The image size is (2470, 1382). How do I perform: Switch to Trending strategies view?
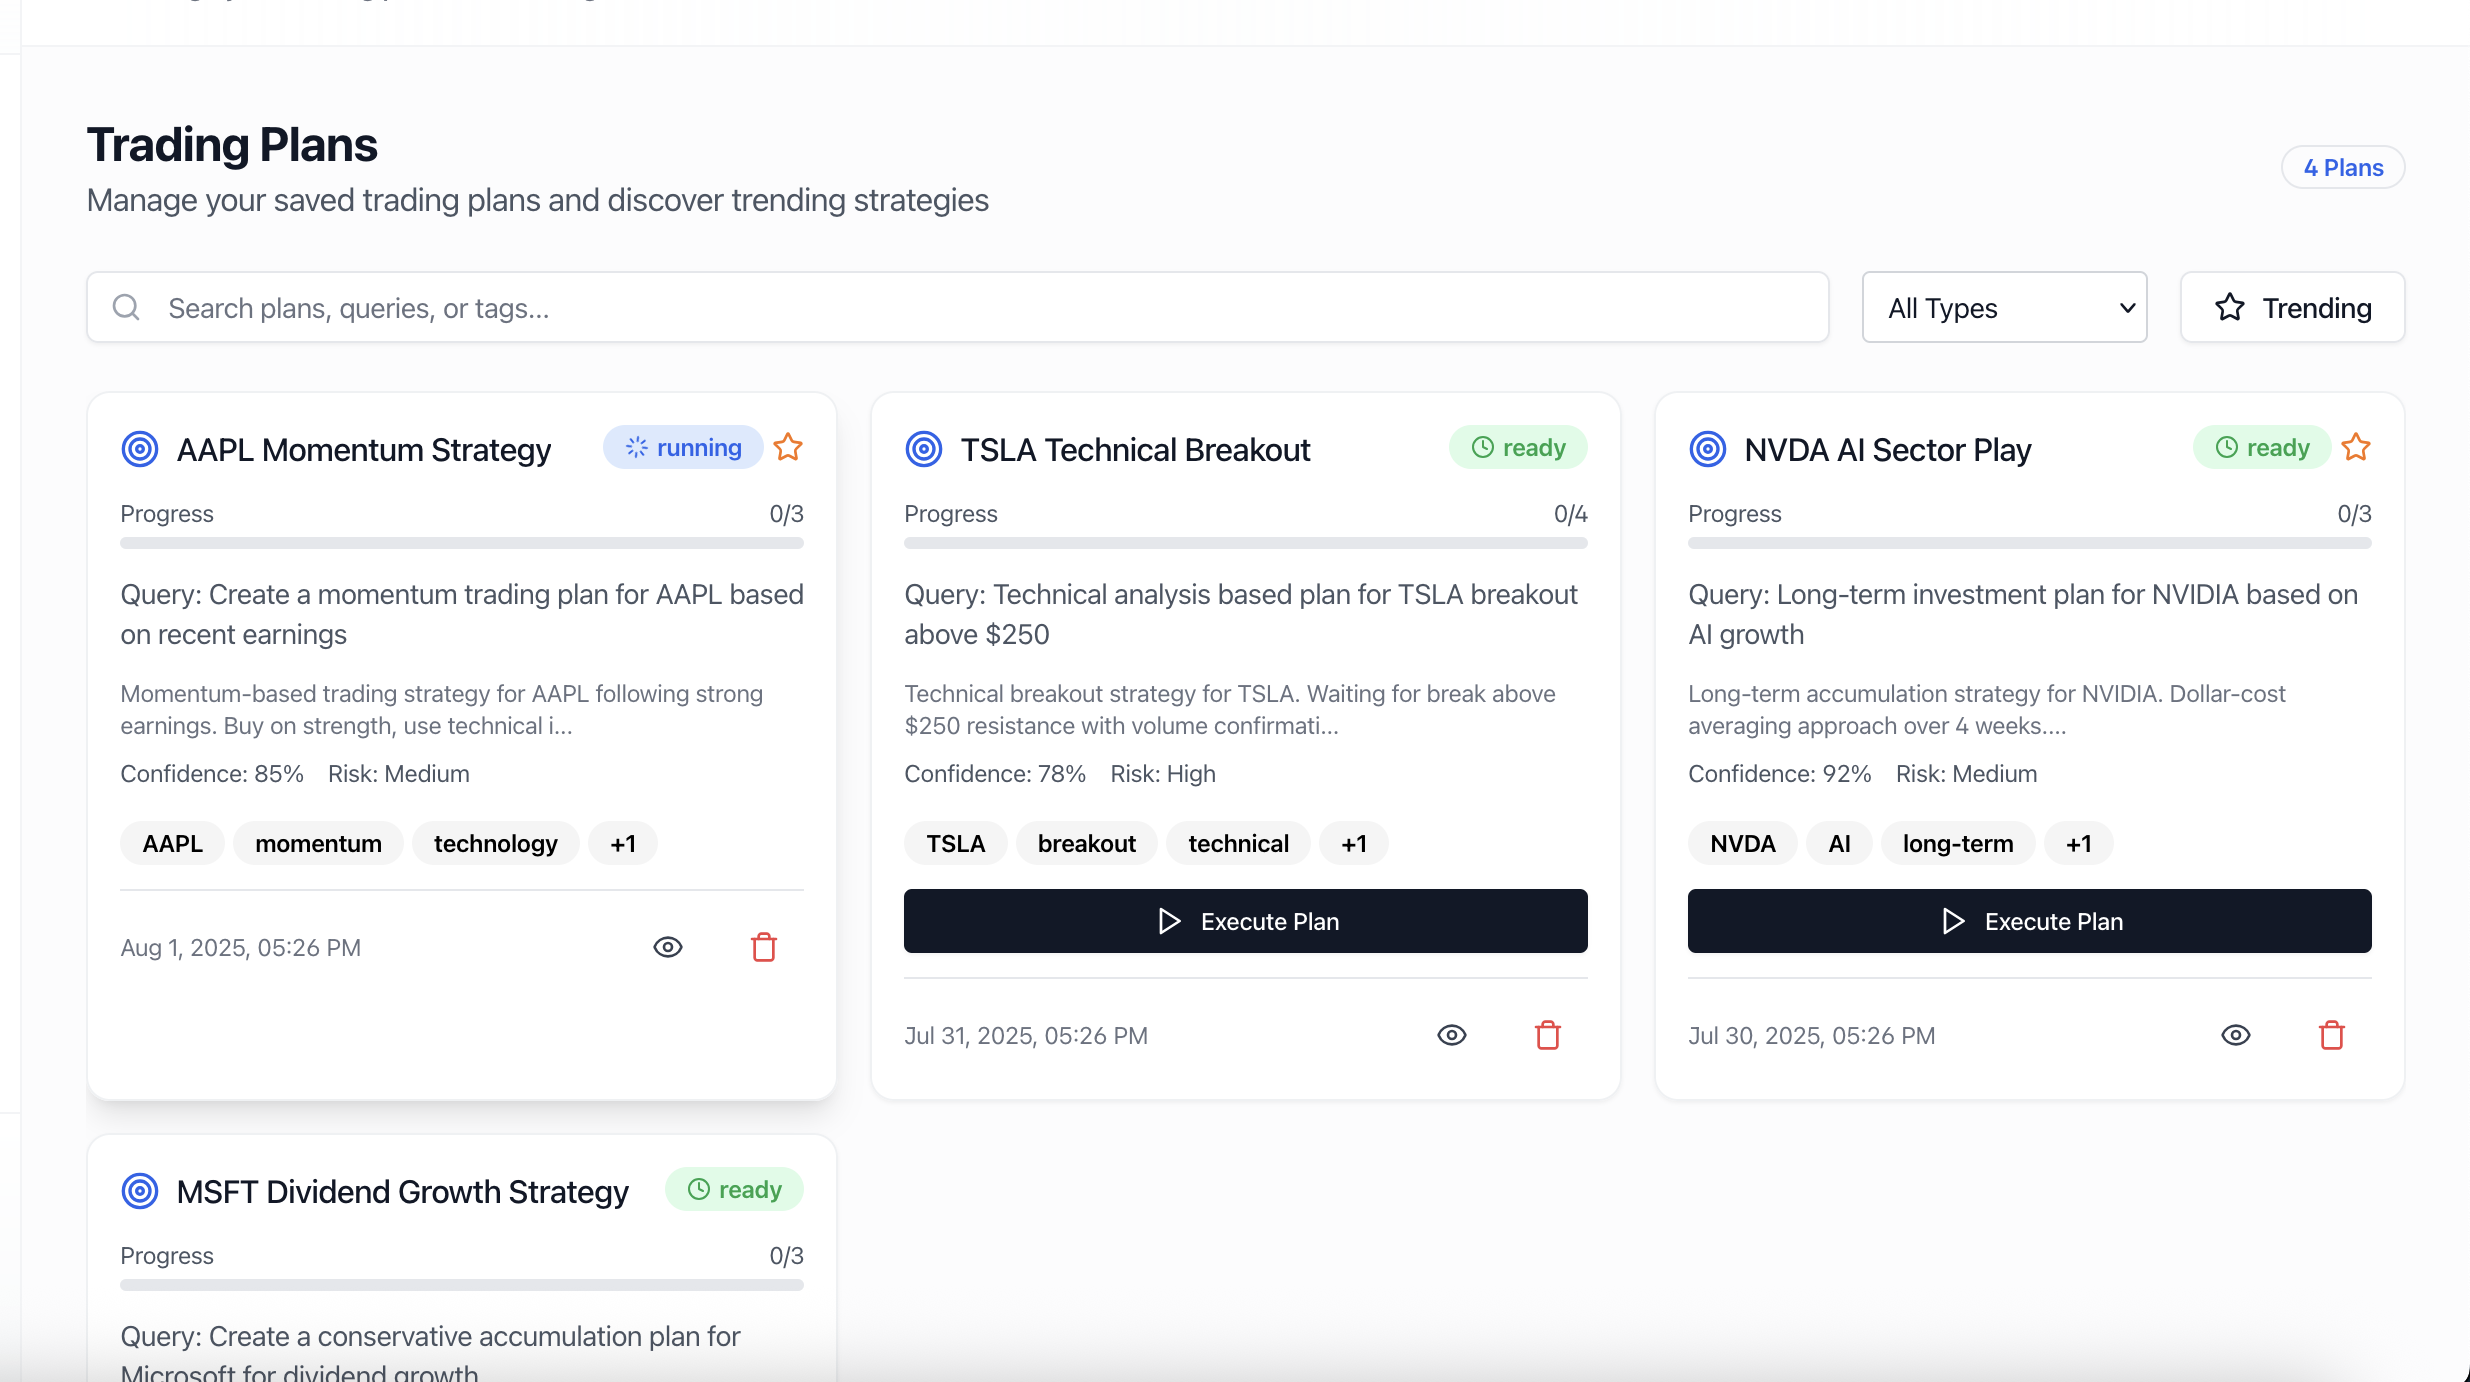(2292, 307)
